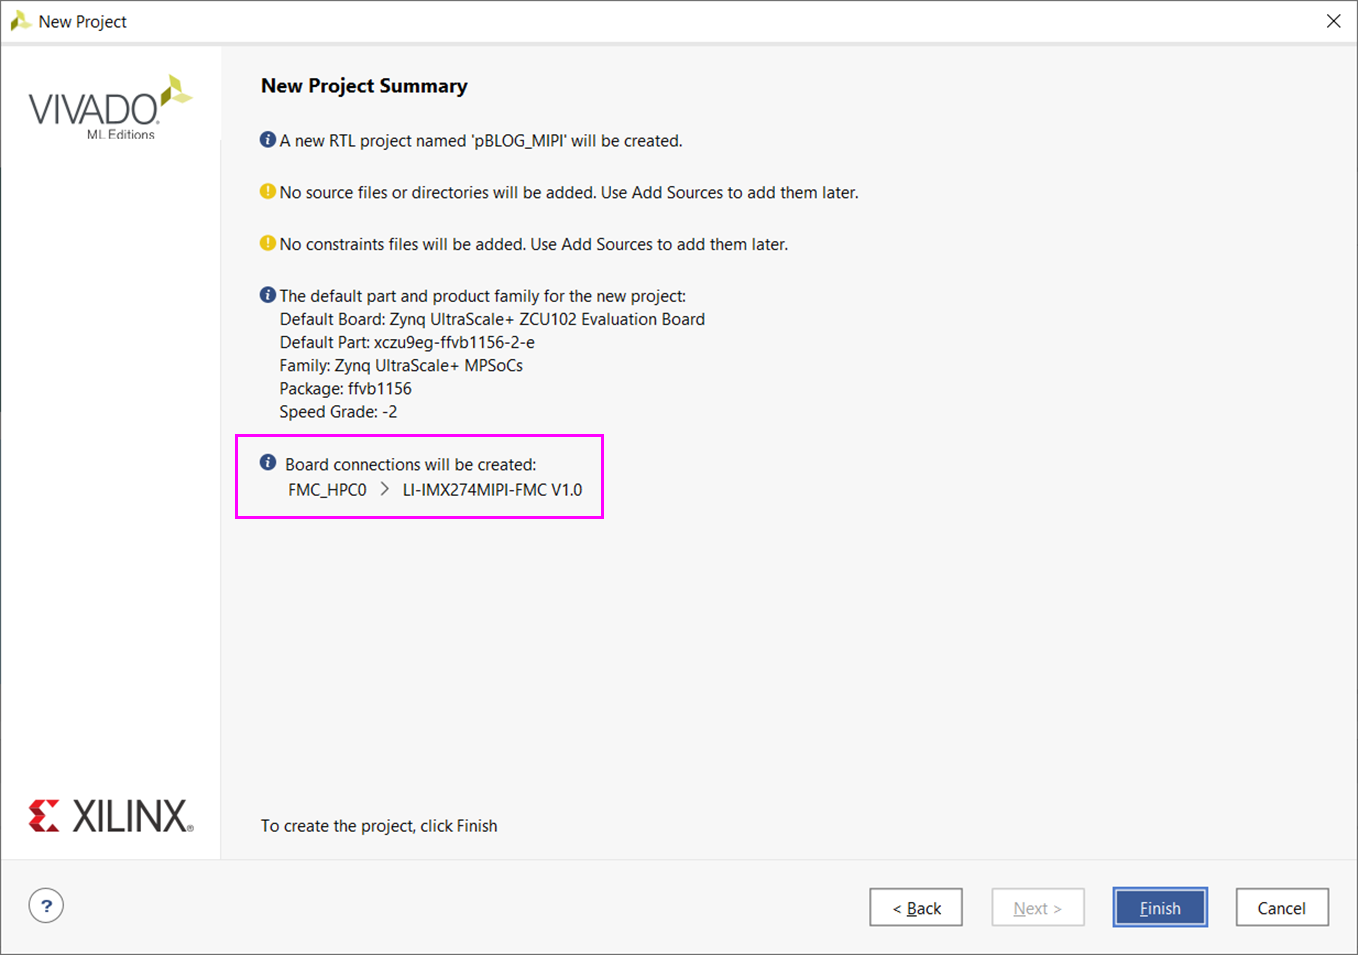Click the greyed-out Next button
Screen dimensions: 1358x955
(1037, 908)
